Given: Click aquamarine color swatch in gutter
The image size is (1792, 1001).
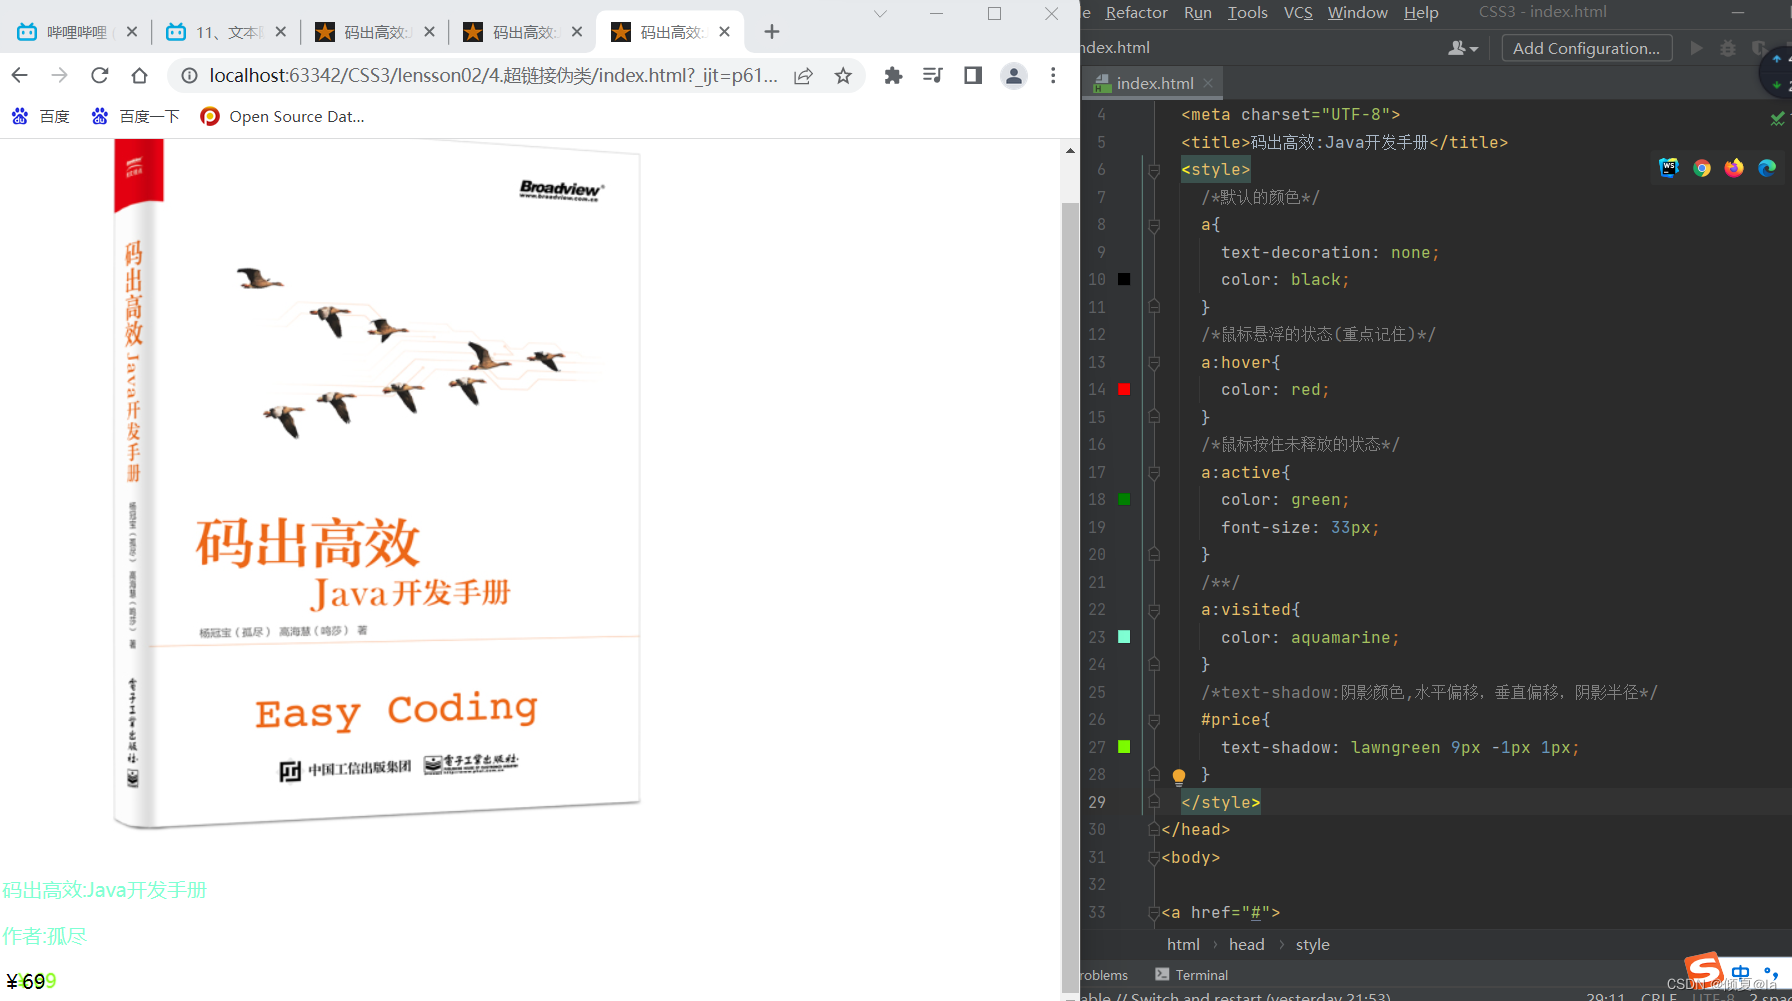Looking at the screenshot, I should coord(1124,637).
